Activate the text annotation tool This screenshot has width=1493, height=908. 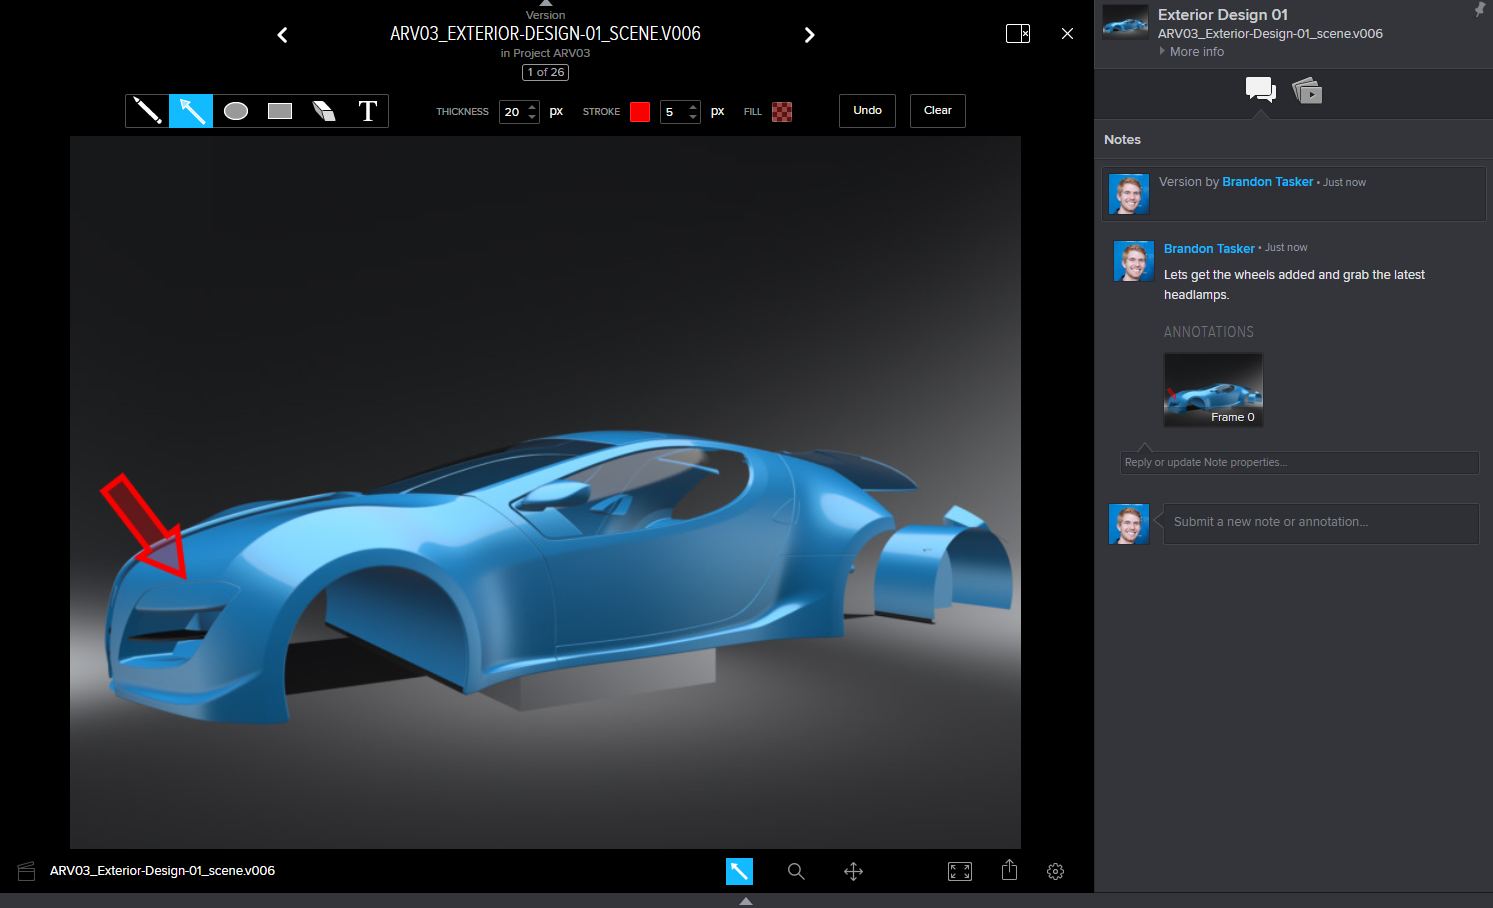coord(367,111)
